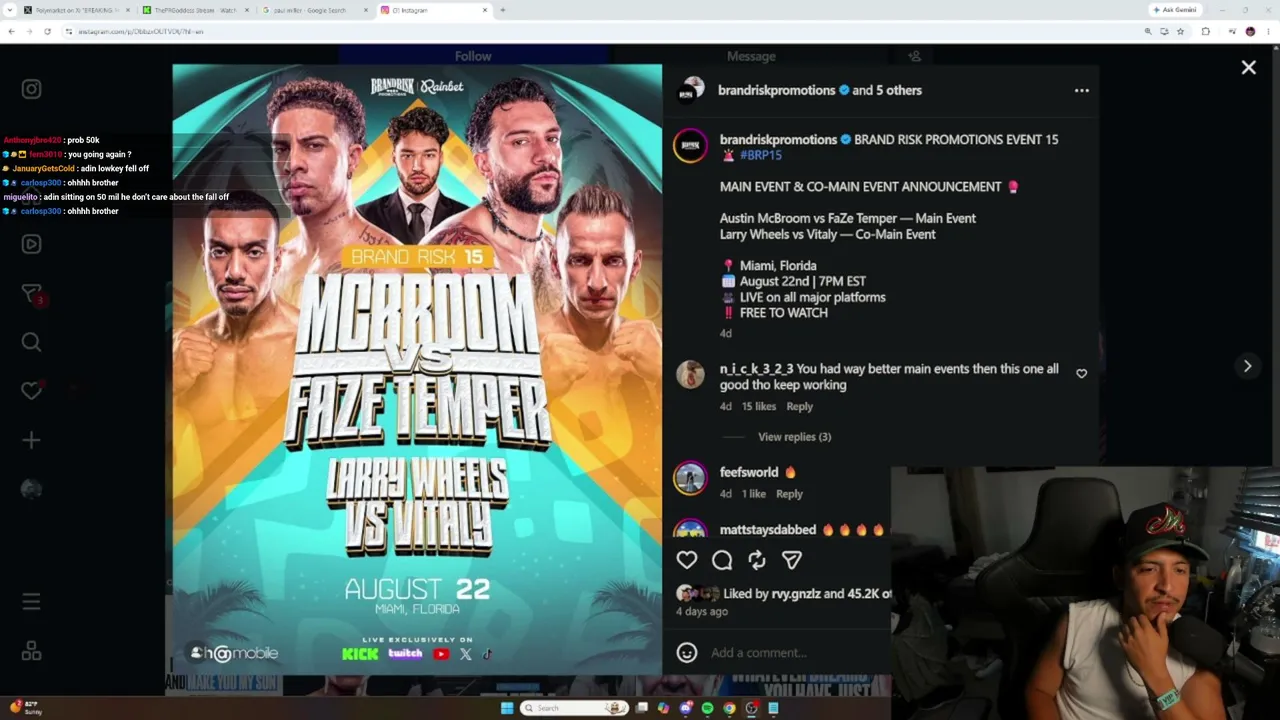
Task: Open the 'and 5 others' collaborators list
Action: (x=887, y=90)
